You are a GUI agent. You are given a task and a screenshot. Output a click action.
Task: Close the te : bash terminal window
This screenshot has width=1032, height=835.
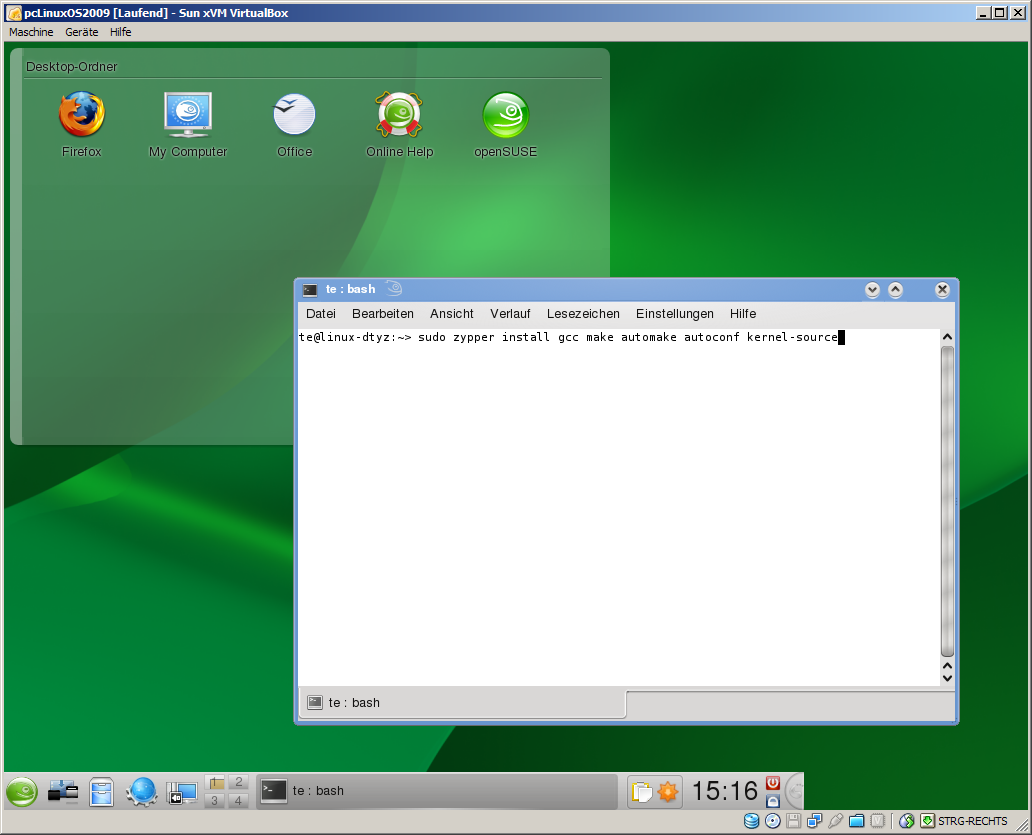pos(942,290)
